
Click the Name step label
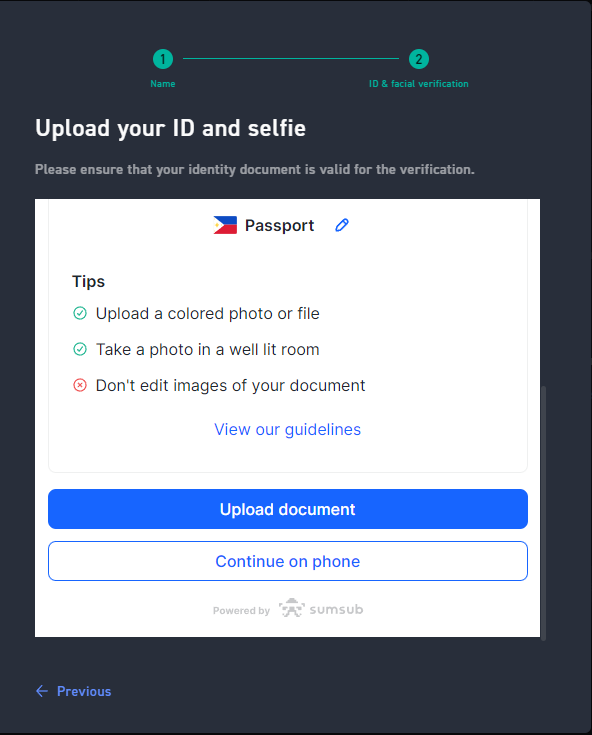pos(163,84)
